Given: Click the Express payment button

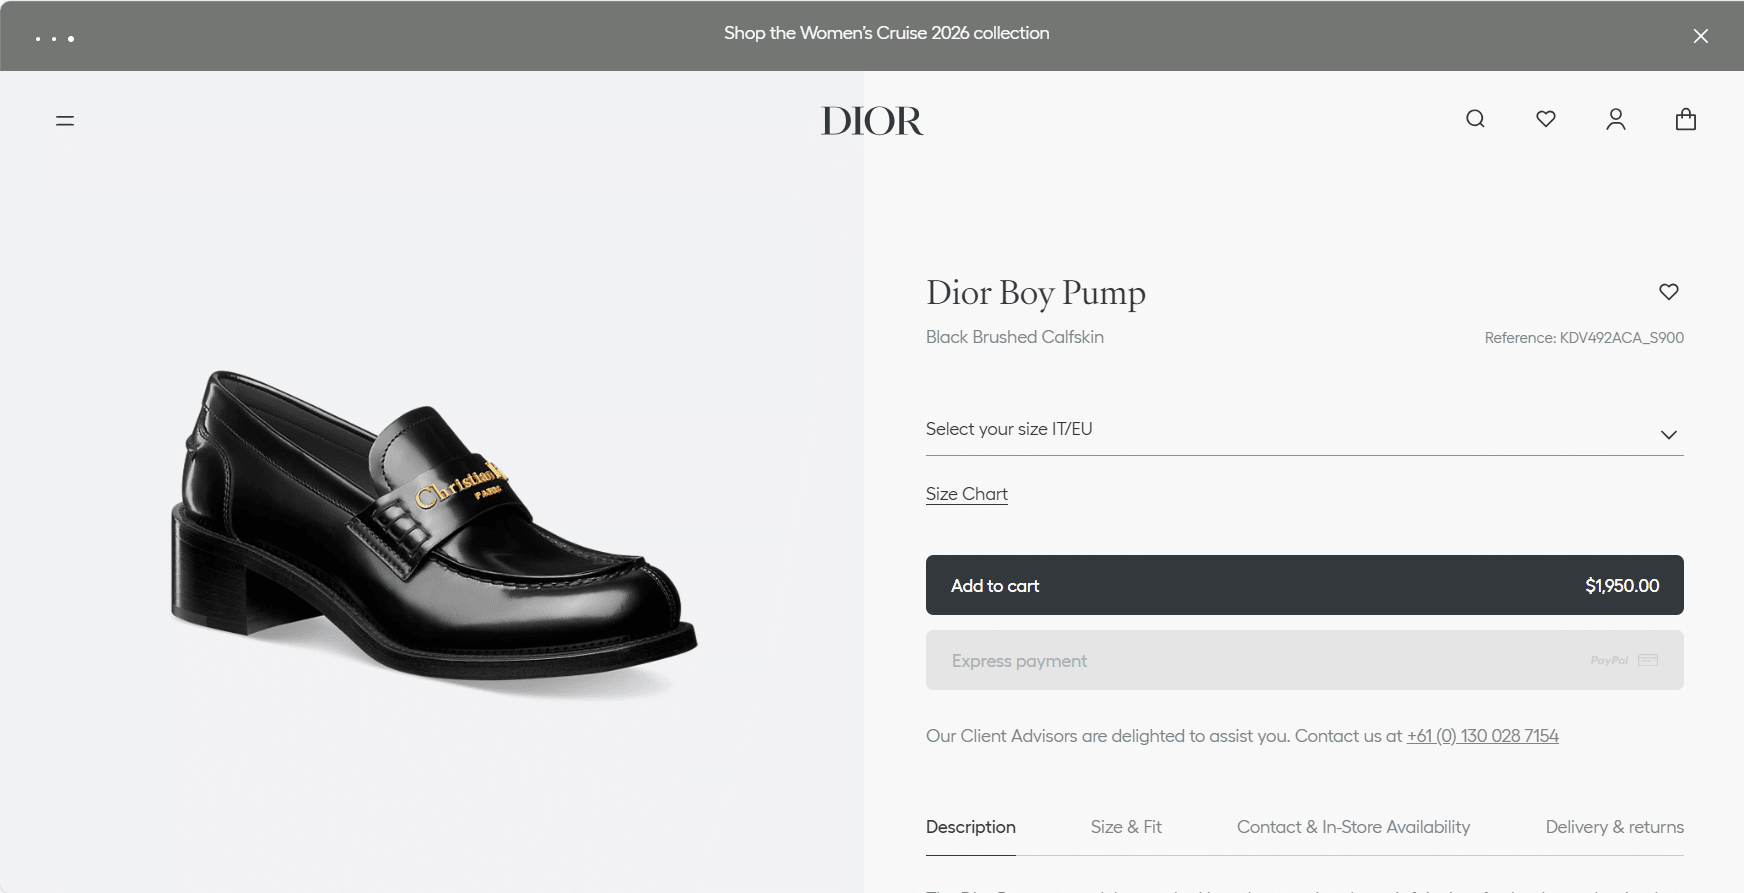Looking at the screenshot, I should (x=1304, y=660).
